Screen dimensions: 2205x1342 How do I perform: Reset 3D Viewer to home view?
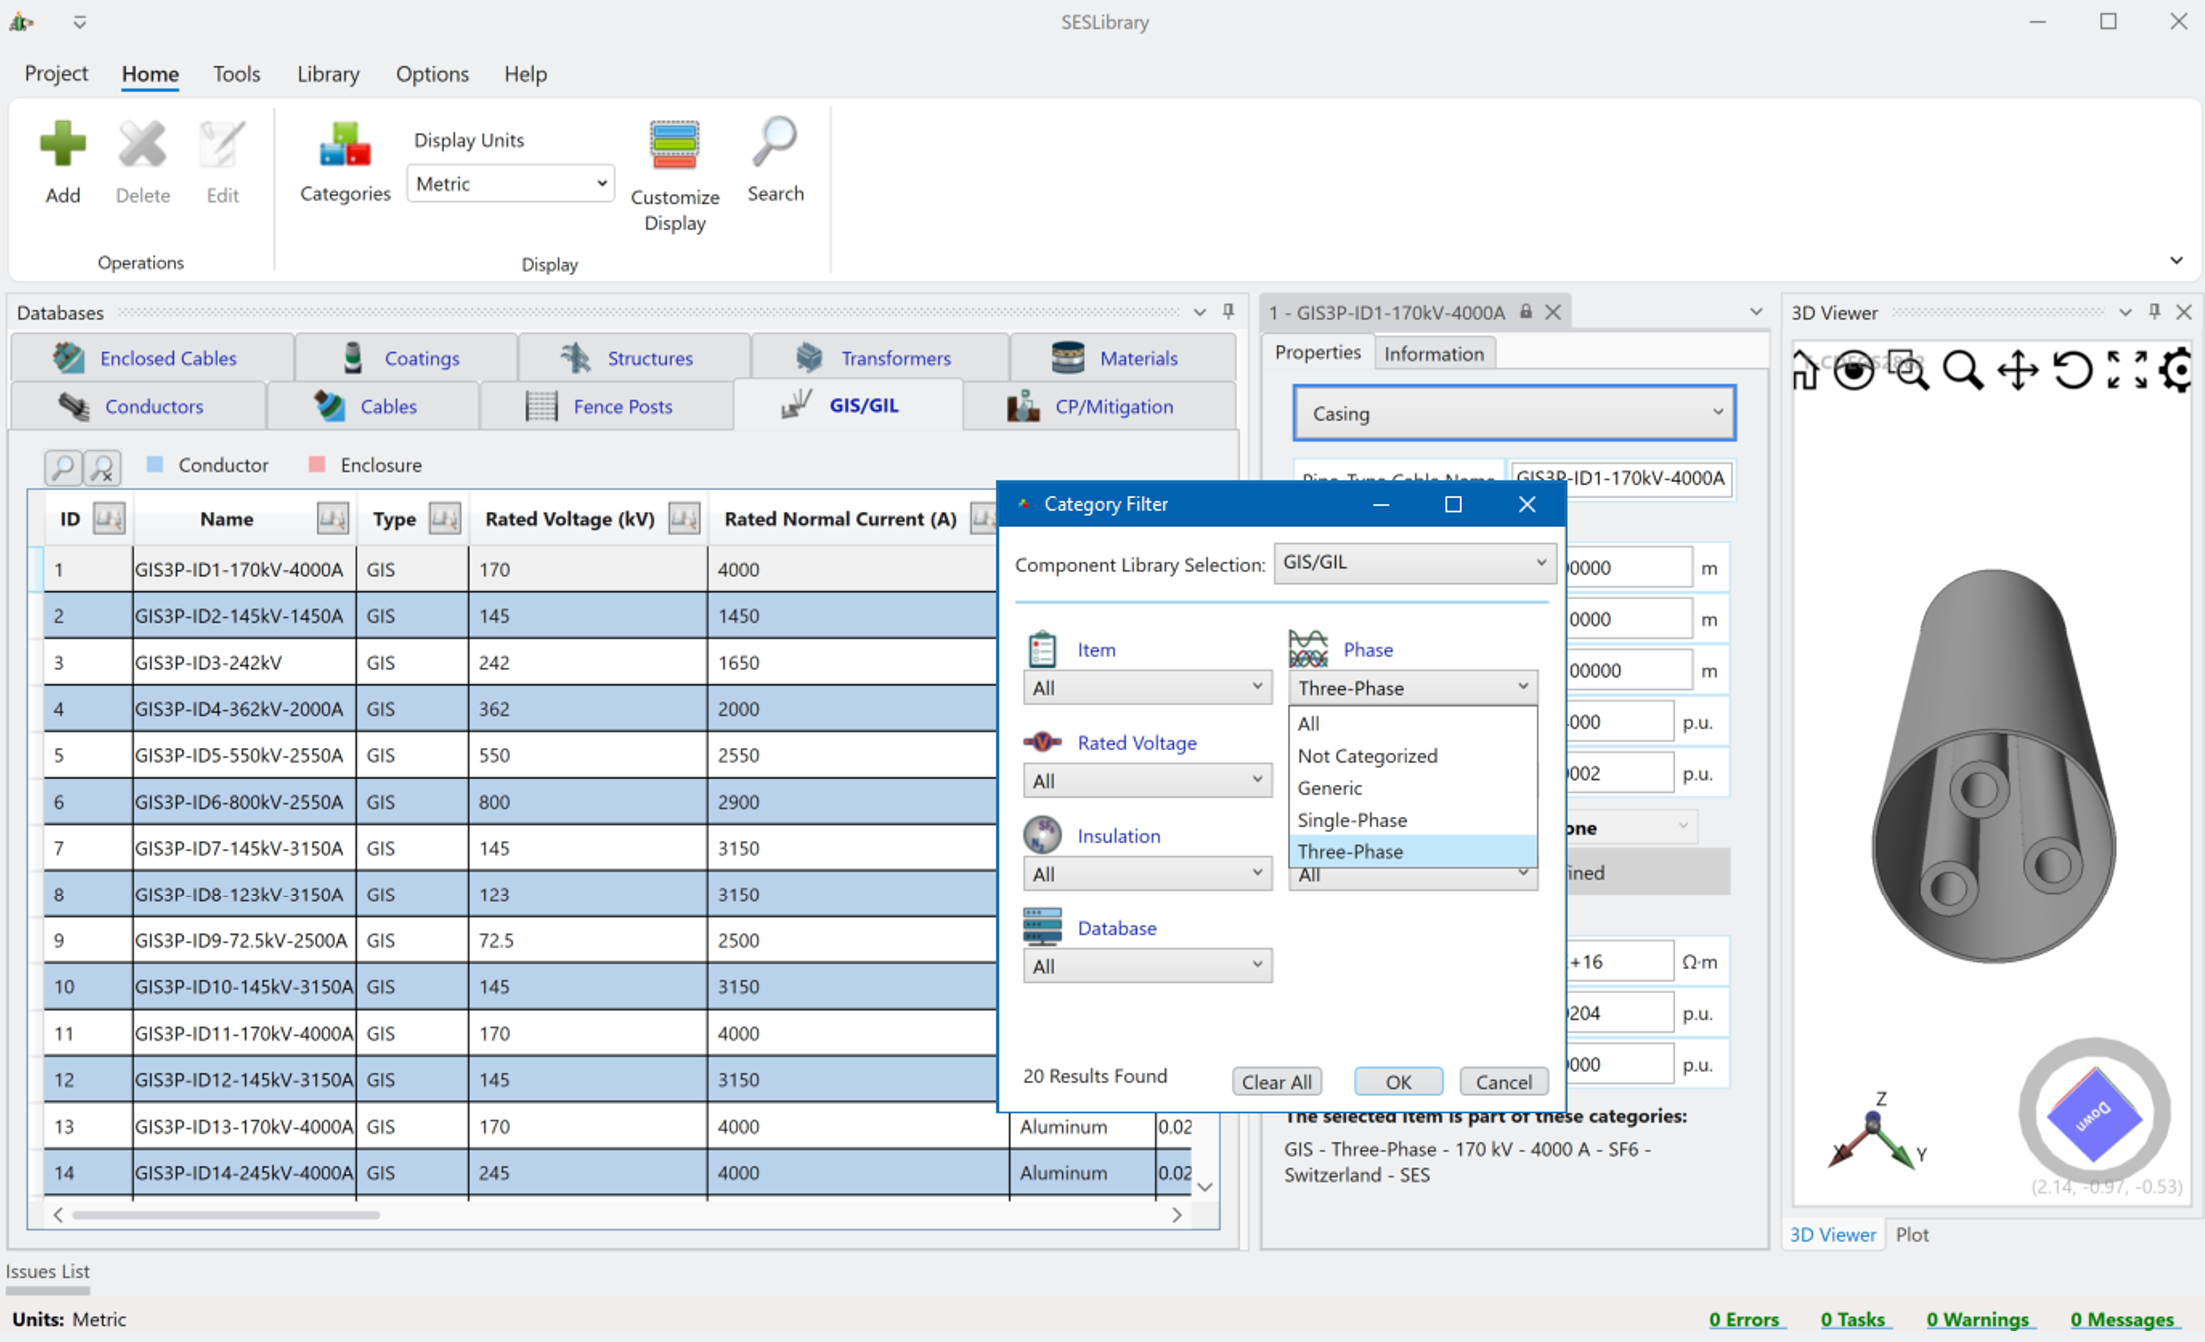tap(1805, 370)
